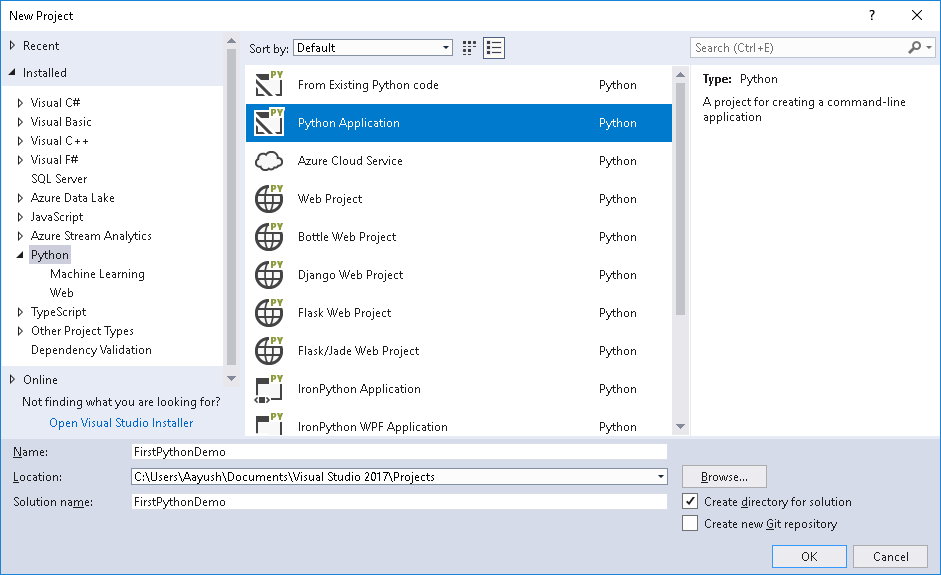Screen dimensions: 941x575
Task: Switch template view to medium list icons
Action: click(494, 48)
